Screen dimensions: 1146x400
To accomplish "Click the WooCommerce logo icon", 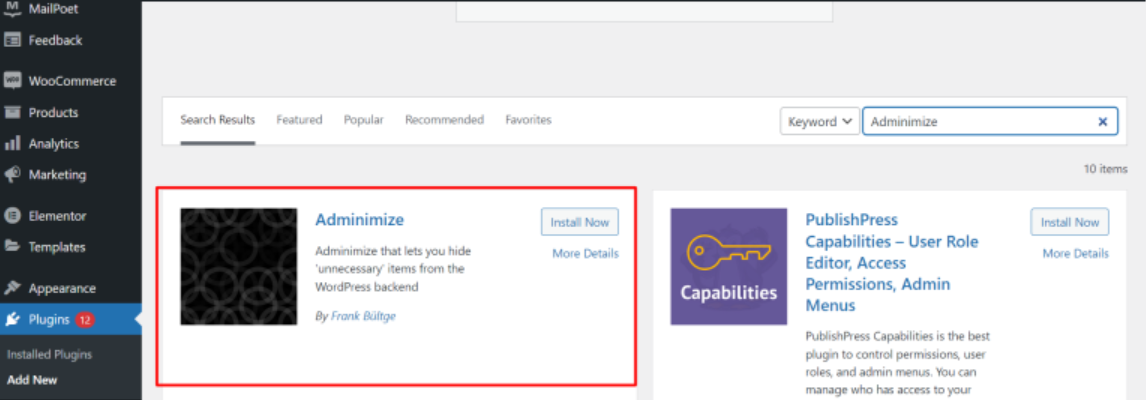I will (12, 81).
